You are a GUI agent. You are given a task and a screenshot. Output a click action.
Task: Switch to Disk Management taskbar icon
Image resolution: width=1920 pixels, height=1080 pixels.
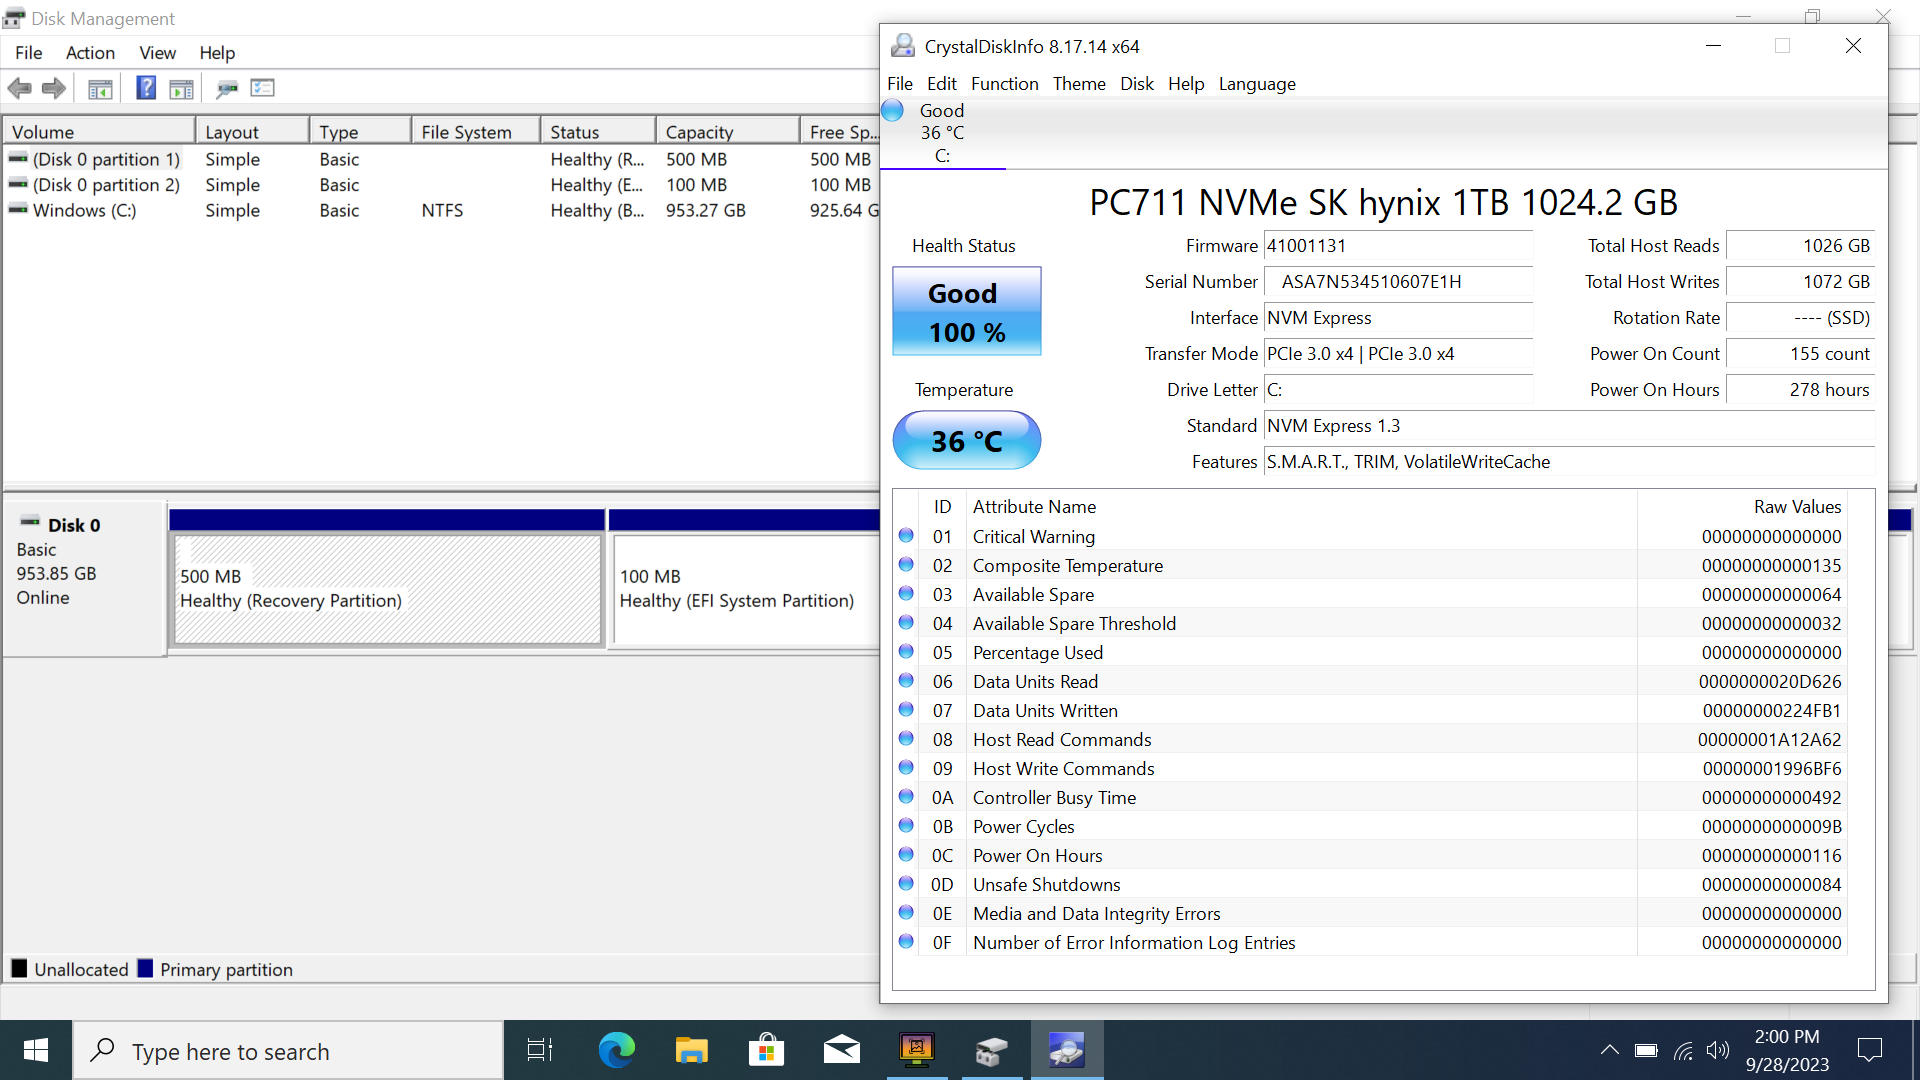(992, 1050)
